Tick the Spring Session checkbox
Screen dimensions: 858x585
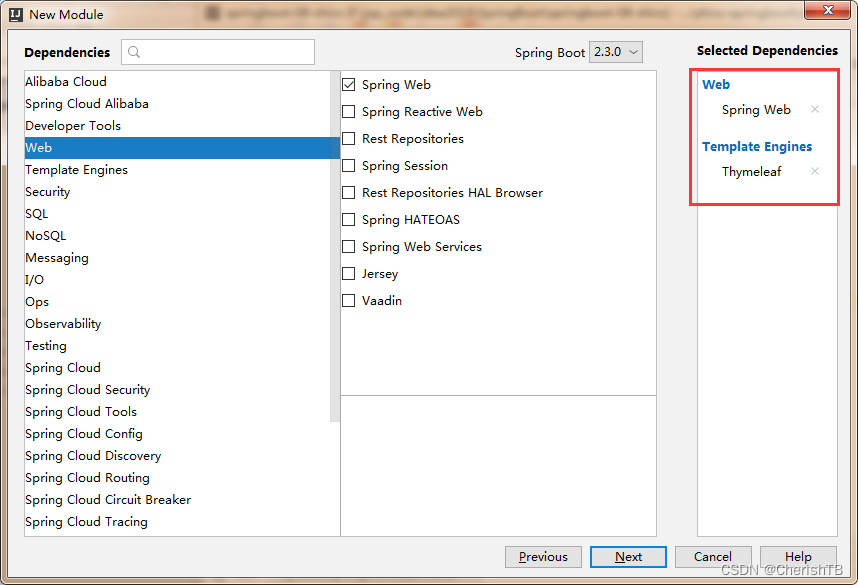coord(349,165)
